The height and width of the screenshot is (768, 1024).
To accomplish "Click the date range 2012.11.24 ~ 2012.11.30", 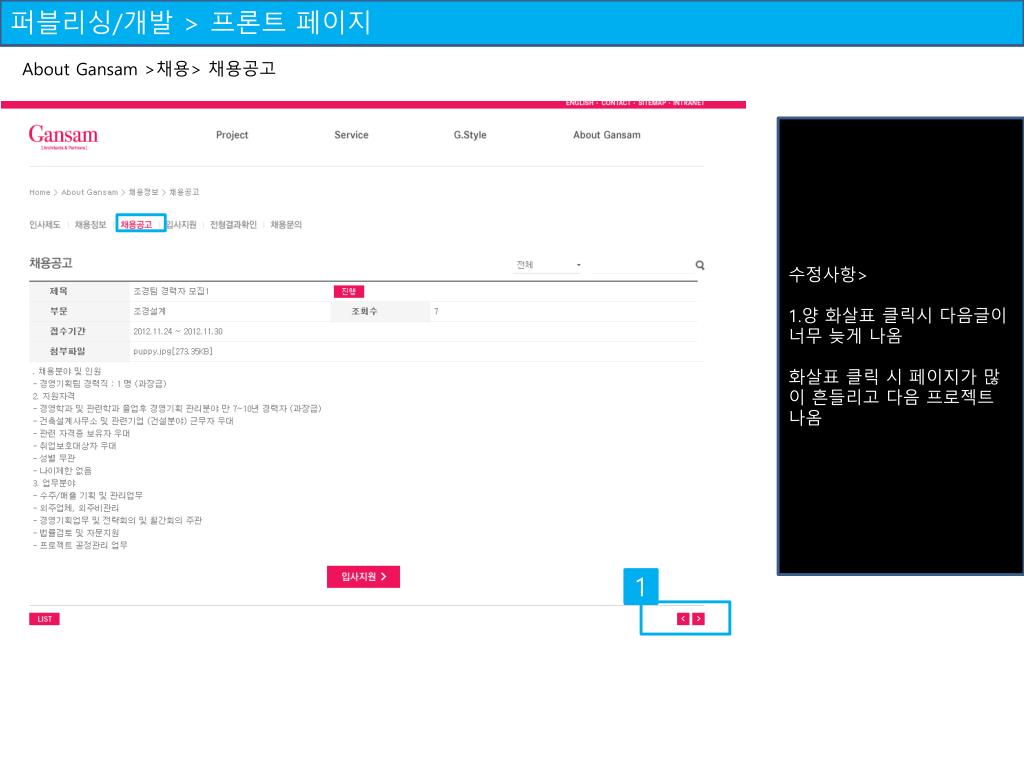I will [x=178, y=332].
